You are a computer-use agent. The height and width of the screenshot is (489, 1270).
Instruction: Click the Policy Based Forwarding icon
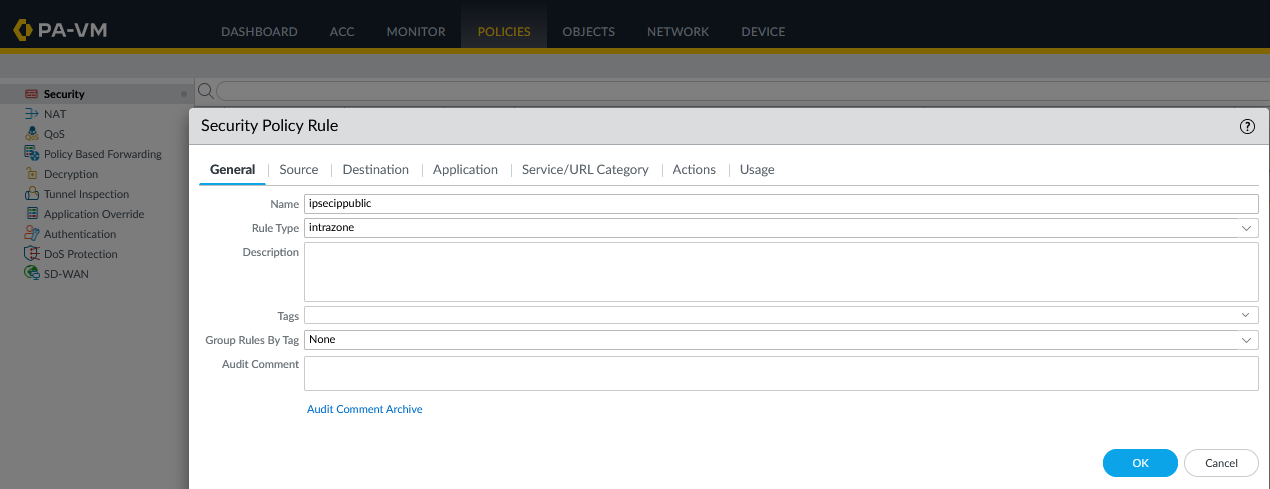31,154
